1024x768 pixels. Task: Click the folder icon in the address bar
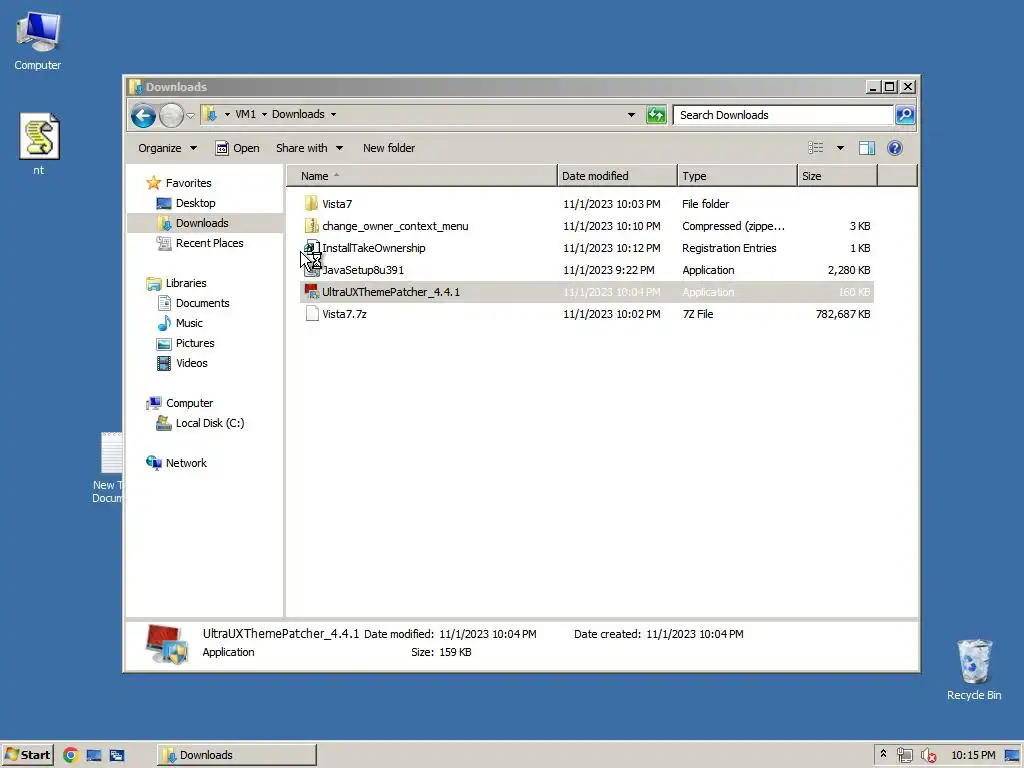[x=210, y=114]
